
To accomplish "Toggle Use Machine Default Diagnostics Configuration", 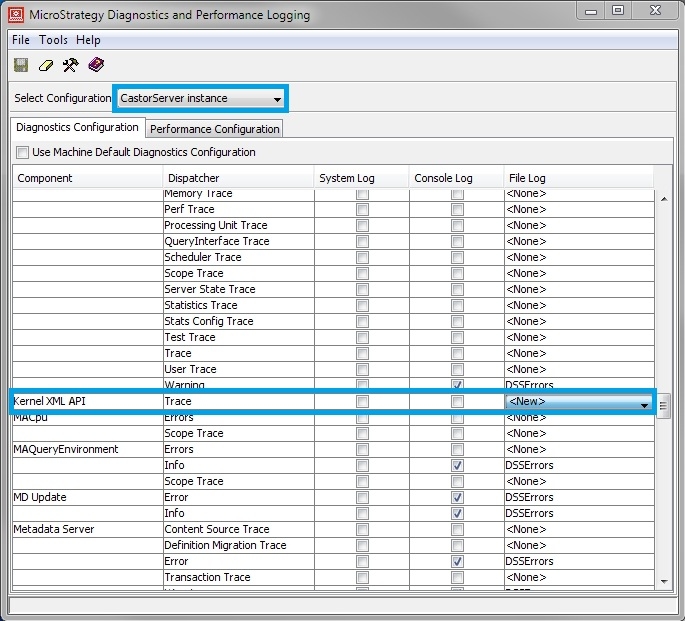I will pos(23,153).
